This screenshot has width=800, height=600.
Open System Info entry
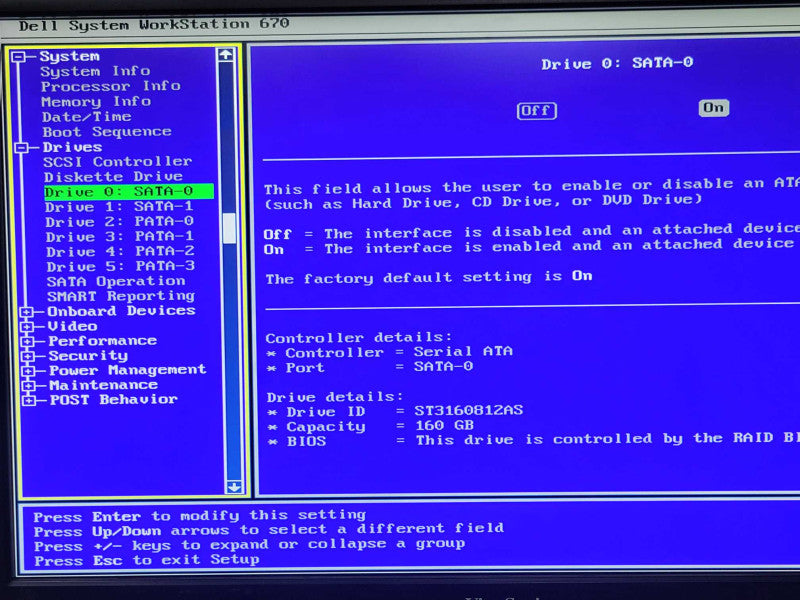tap(95, 71)
